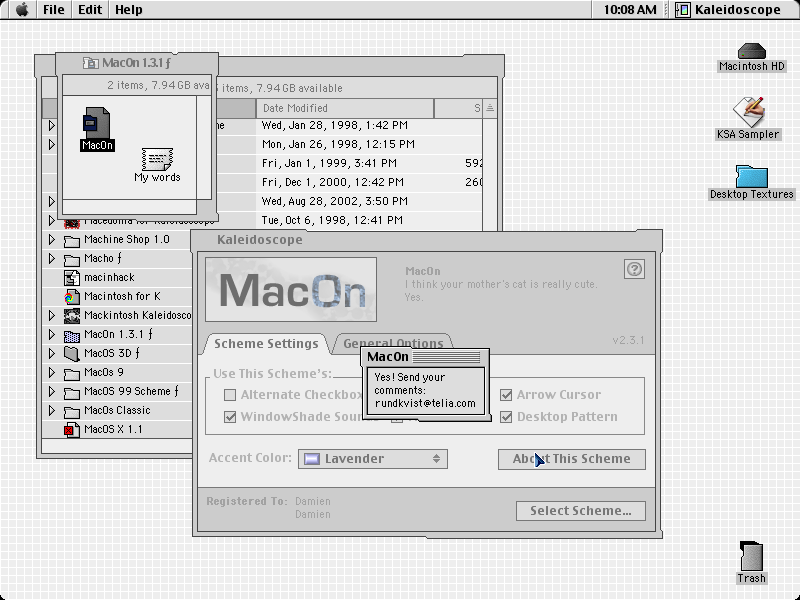Open the File menu

54,10
